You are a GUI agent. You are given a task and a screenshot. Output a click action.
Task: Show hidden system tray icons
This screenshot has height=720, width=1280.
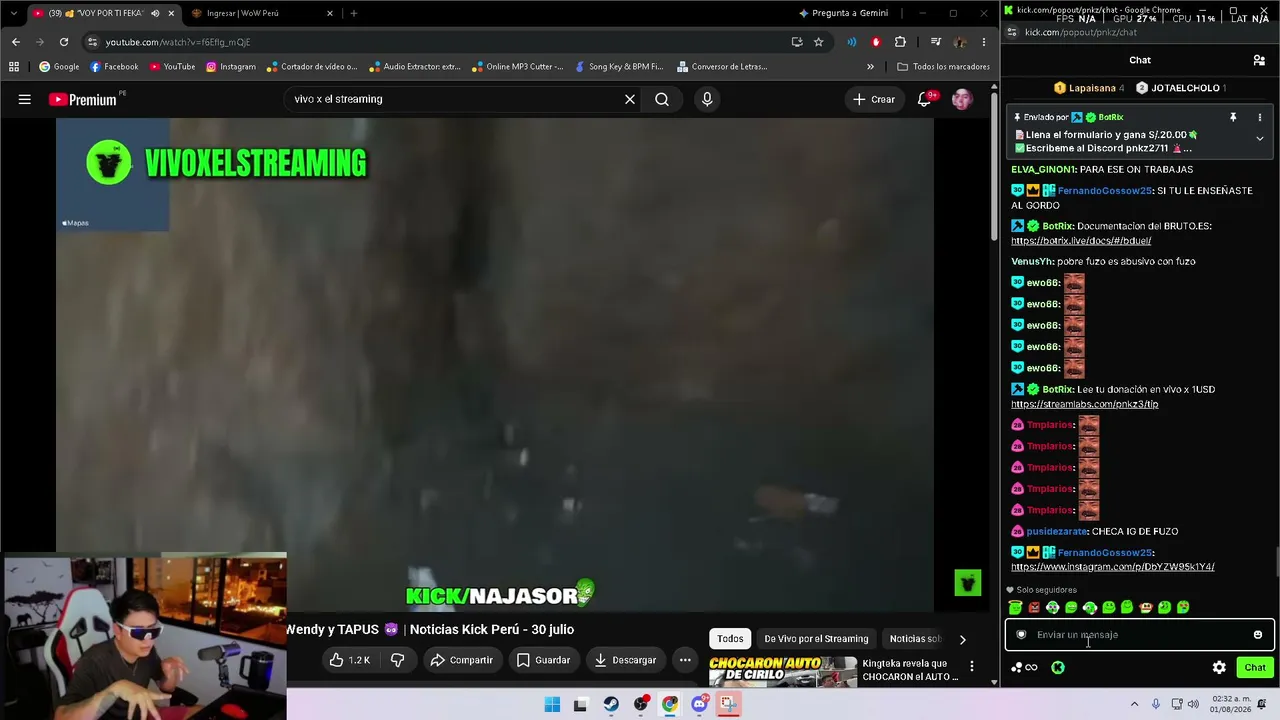click(1134, 705)
